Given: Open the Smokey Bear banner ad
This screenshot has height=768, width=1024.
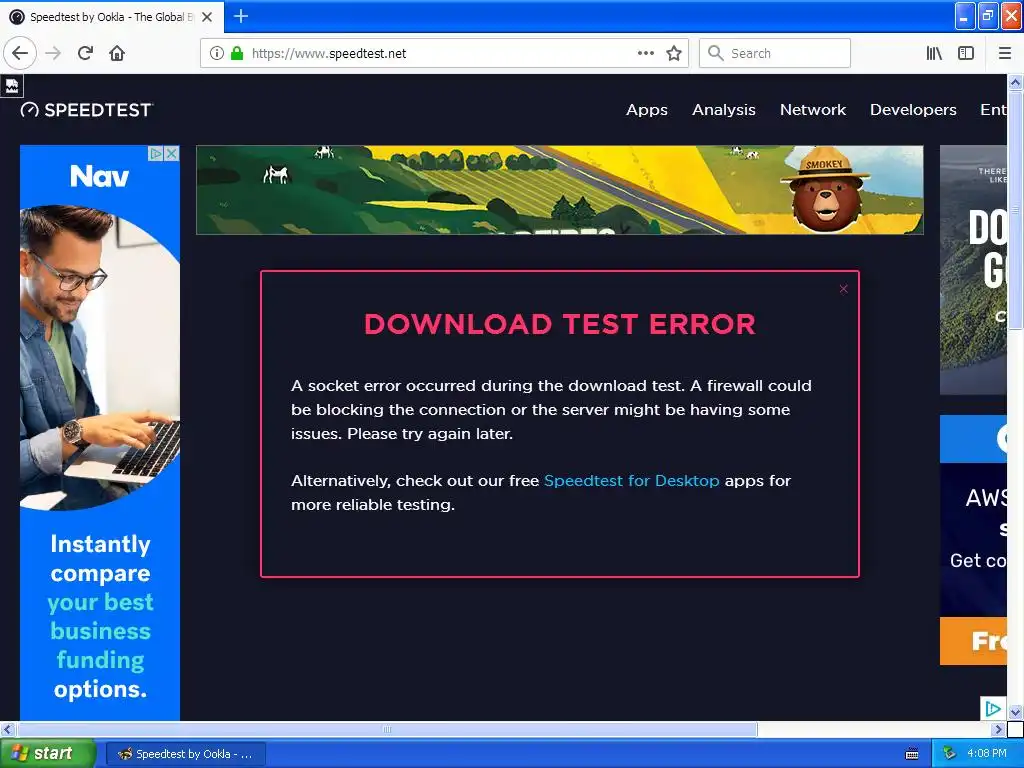Looking at the screenshot, I should tap(560, 189).
